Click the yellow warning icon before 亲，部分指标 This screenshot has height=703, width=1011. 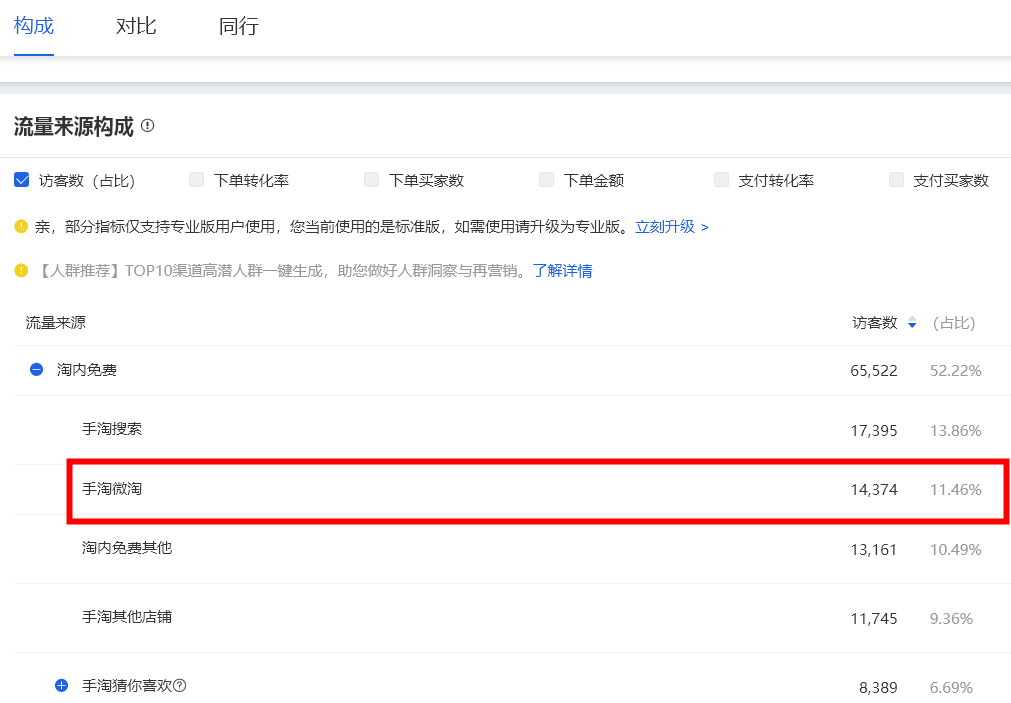[x=21, y=226]
